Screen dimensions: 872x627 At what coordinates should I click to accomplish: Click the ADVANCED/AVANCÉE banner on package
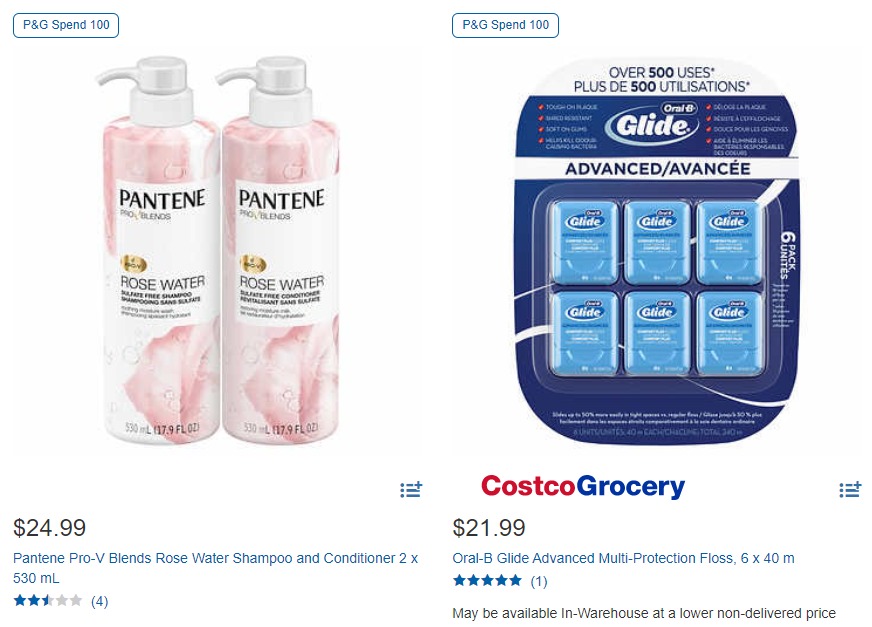click(657, 169)
